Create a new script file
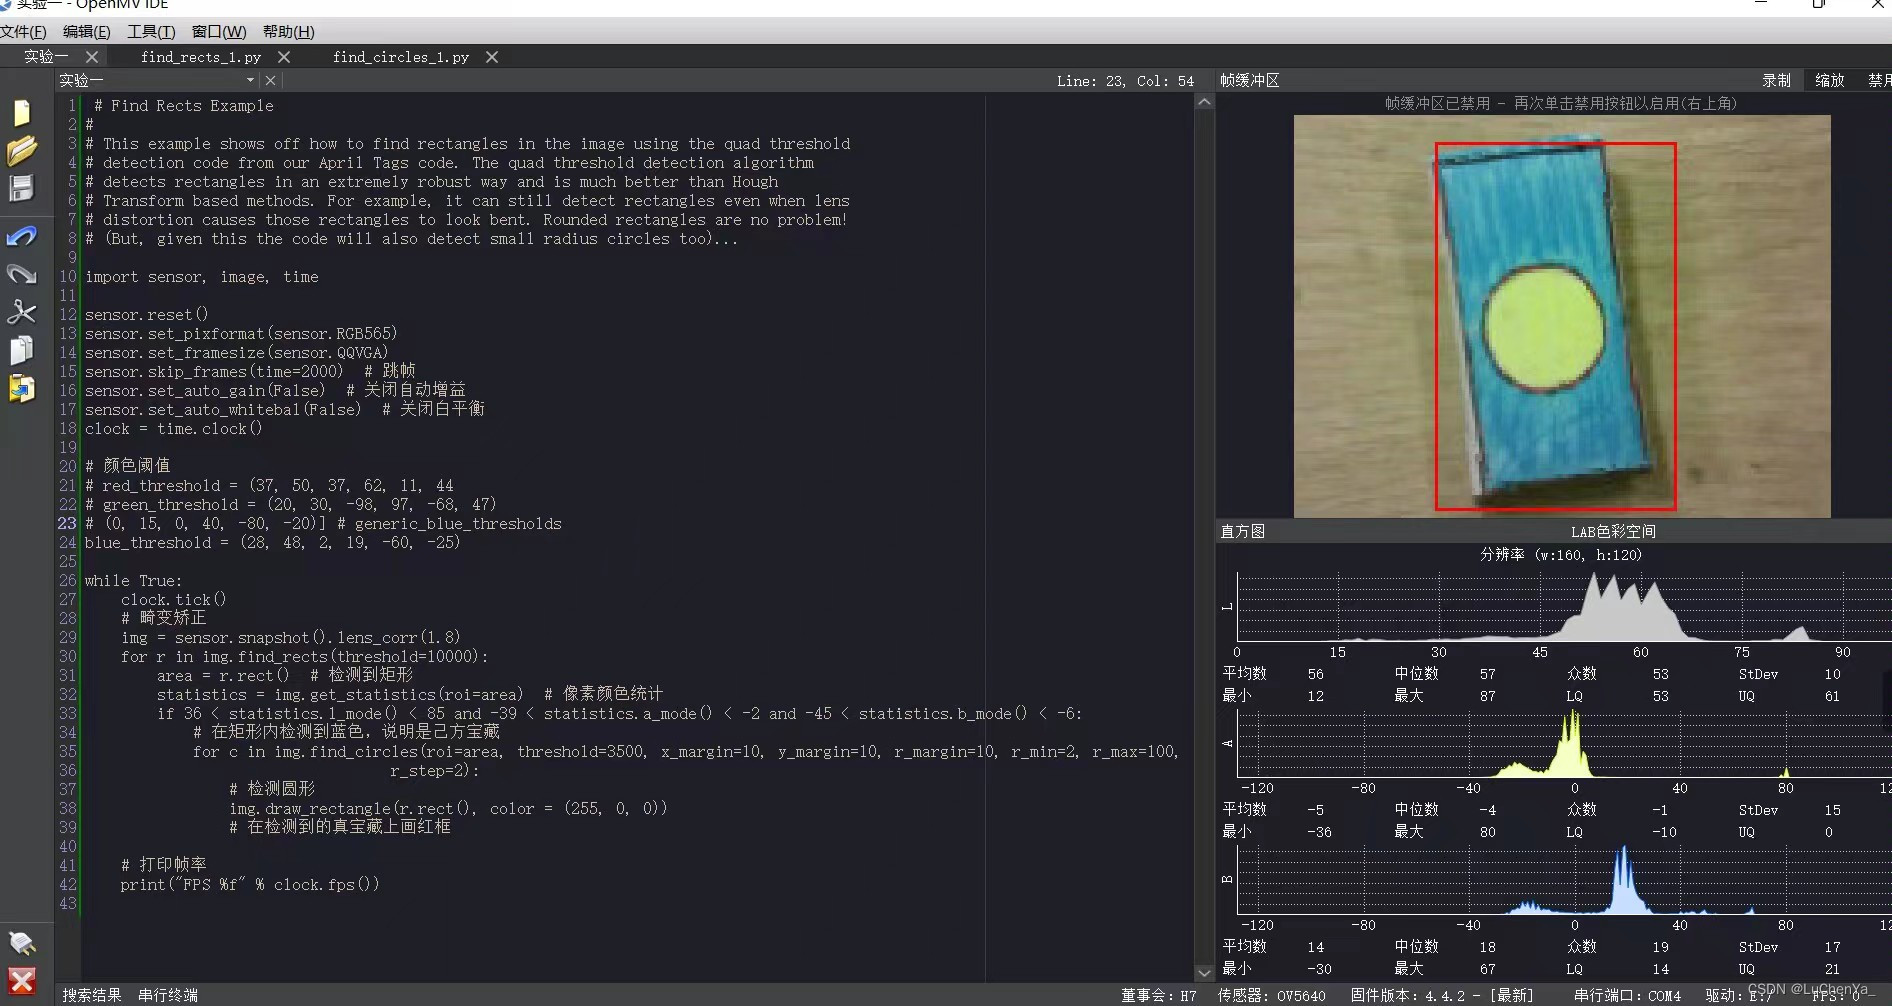The image size is (1892, 1006). click(x=22, y=112)
